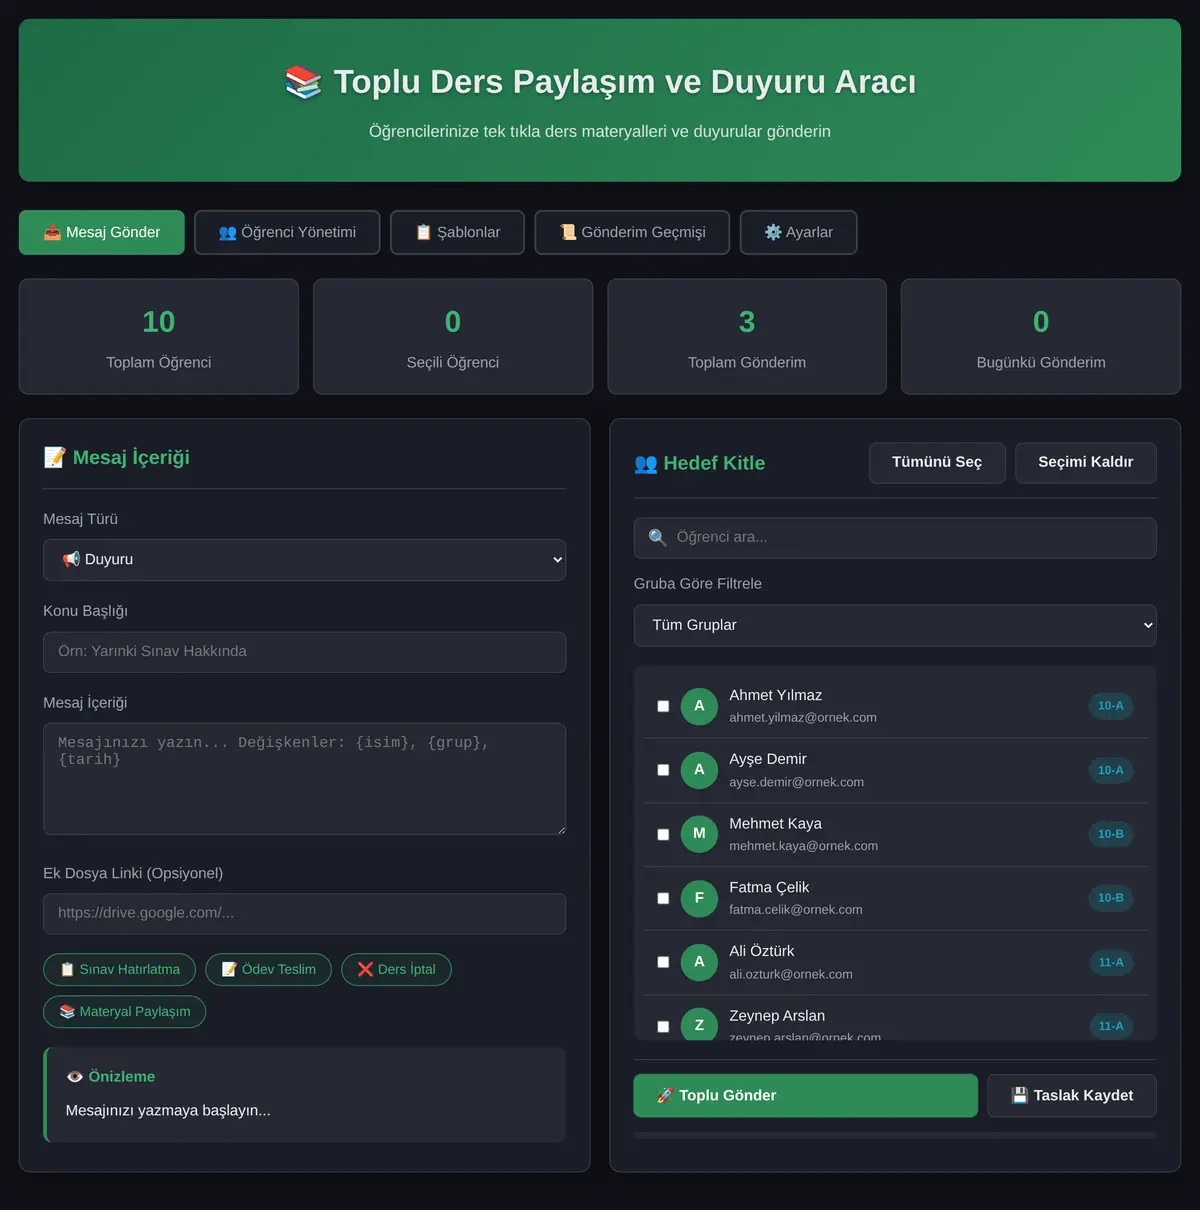
Task: Check Mehmet Kaya as recipient
Action: [663, 834]
